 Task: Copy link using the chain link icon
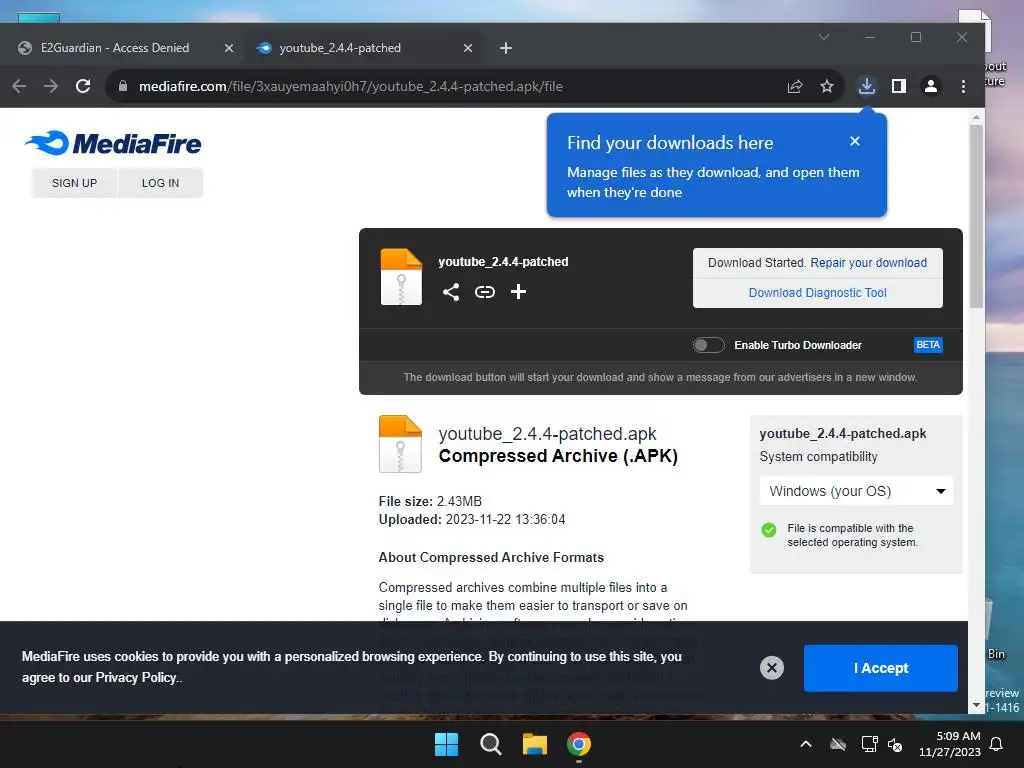tap(485, 291)
